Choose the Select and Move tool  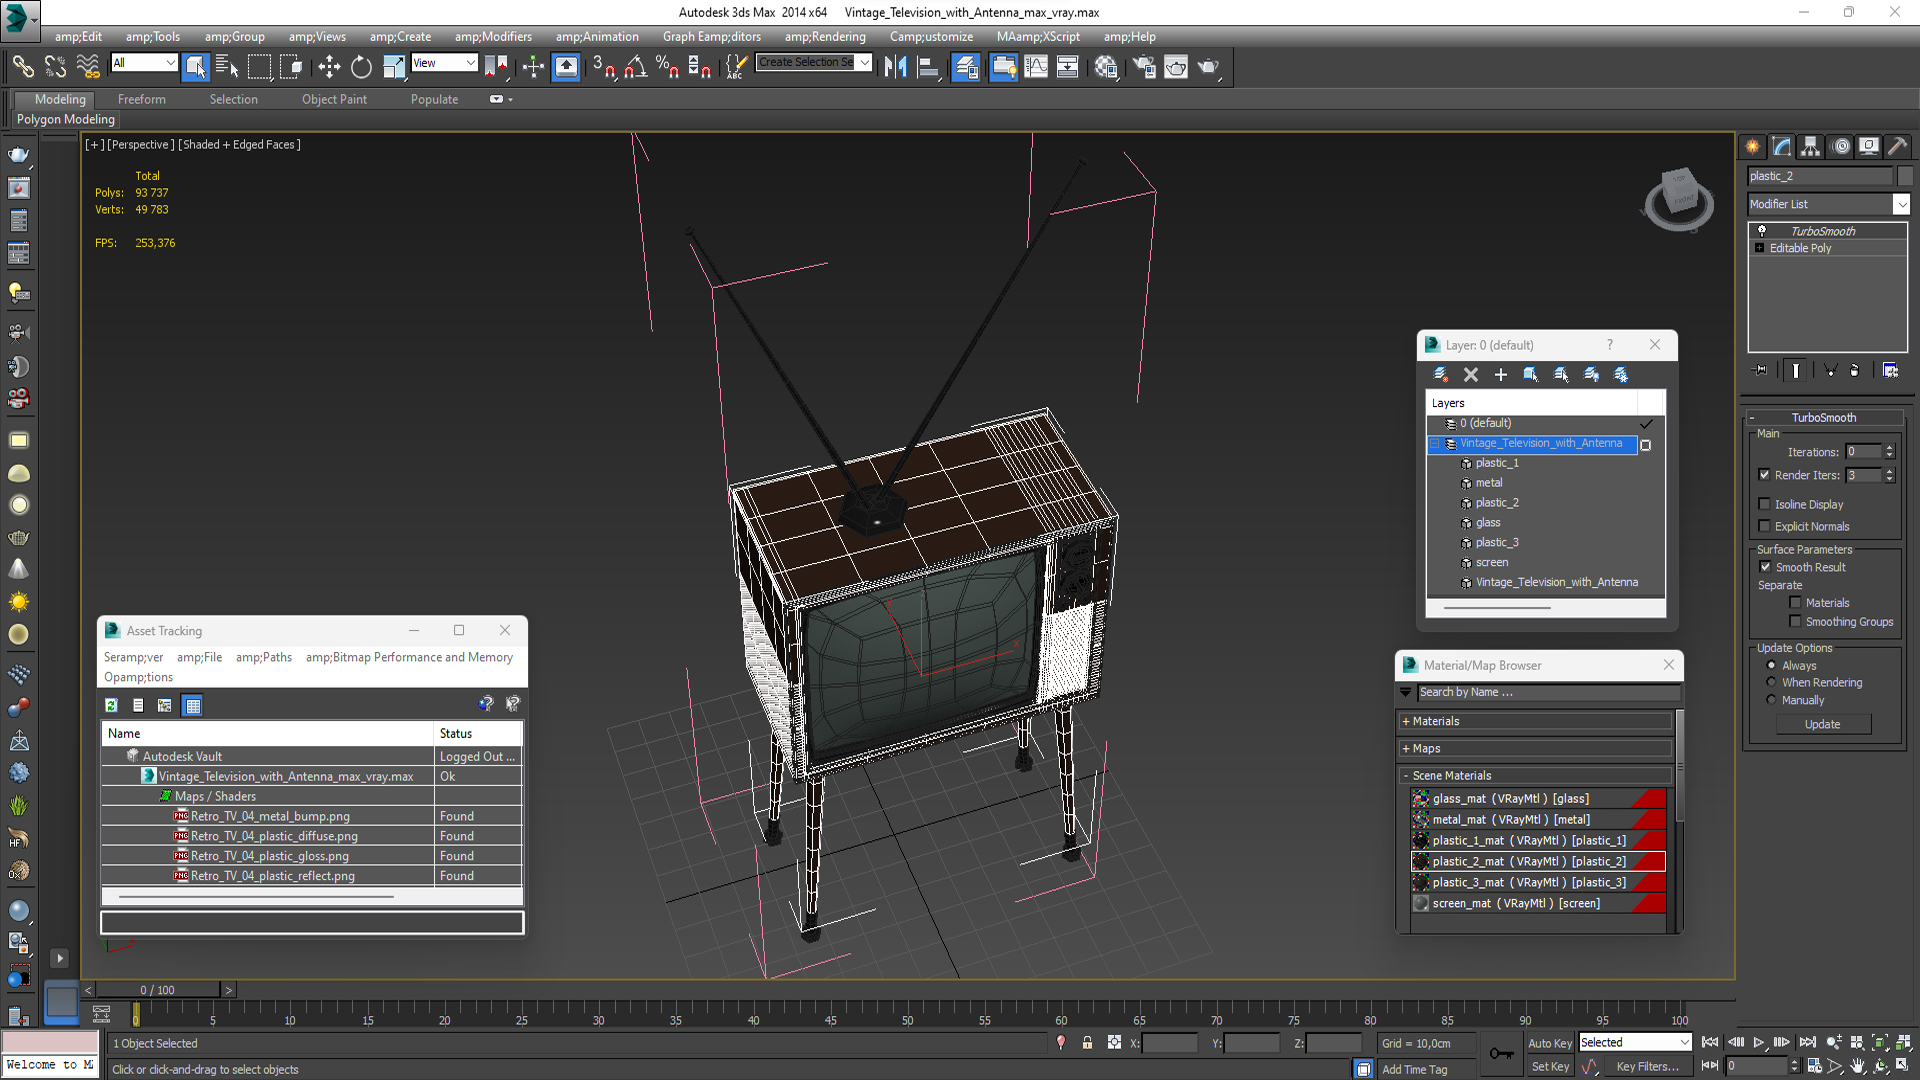tap(328, 66)
